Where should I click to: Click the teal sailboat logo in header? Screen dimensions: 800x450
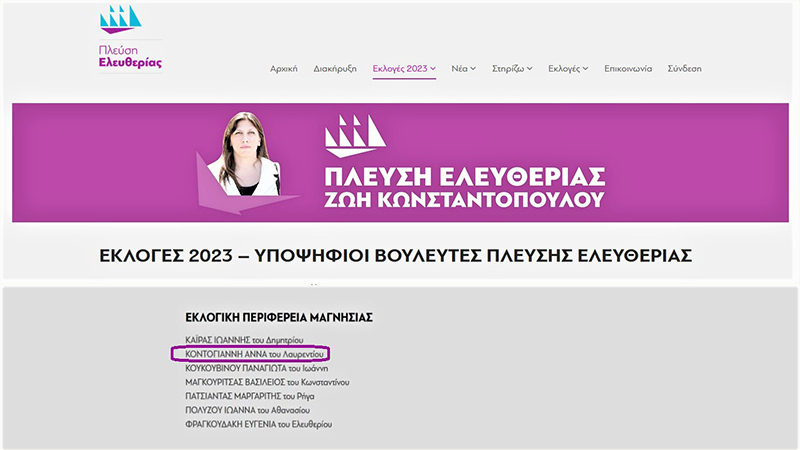tap(120, 18)
